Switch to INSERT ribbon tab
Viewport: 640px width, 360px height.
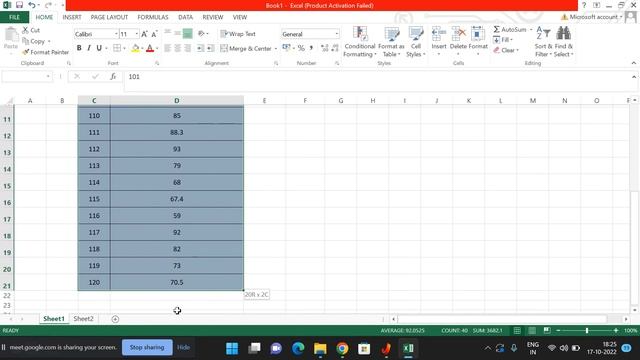coord(72,17)
